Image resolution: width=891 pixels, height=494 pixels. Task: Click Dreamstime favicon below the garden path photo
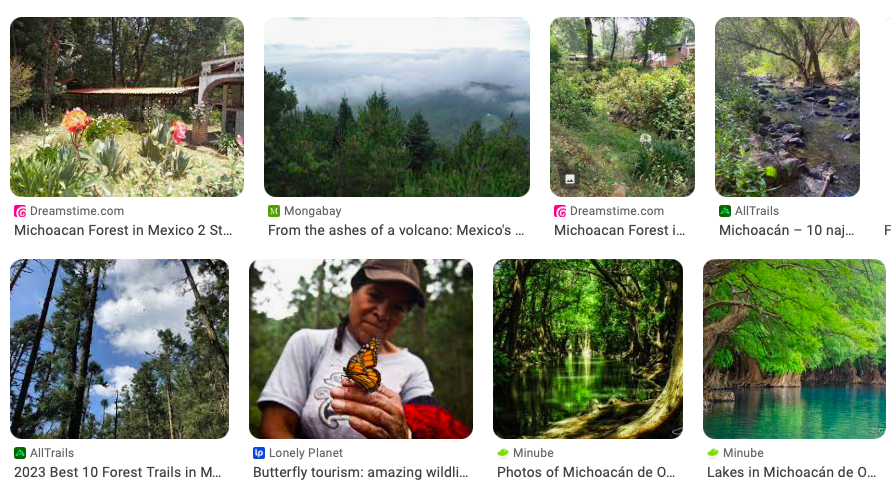560,211
